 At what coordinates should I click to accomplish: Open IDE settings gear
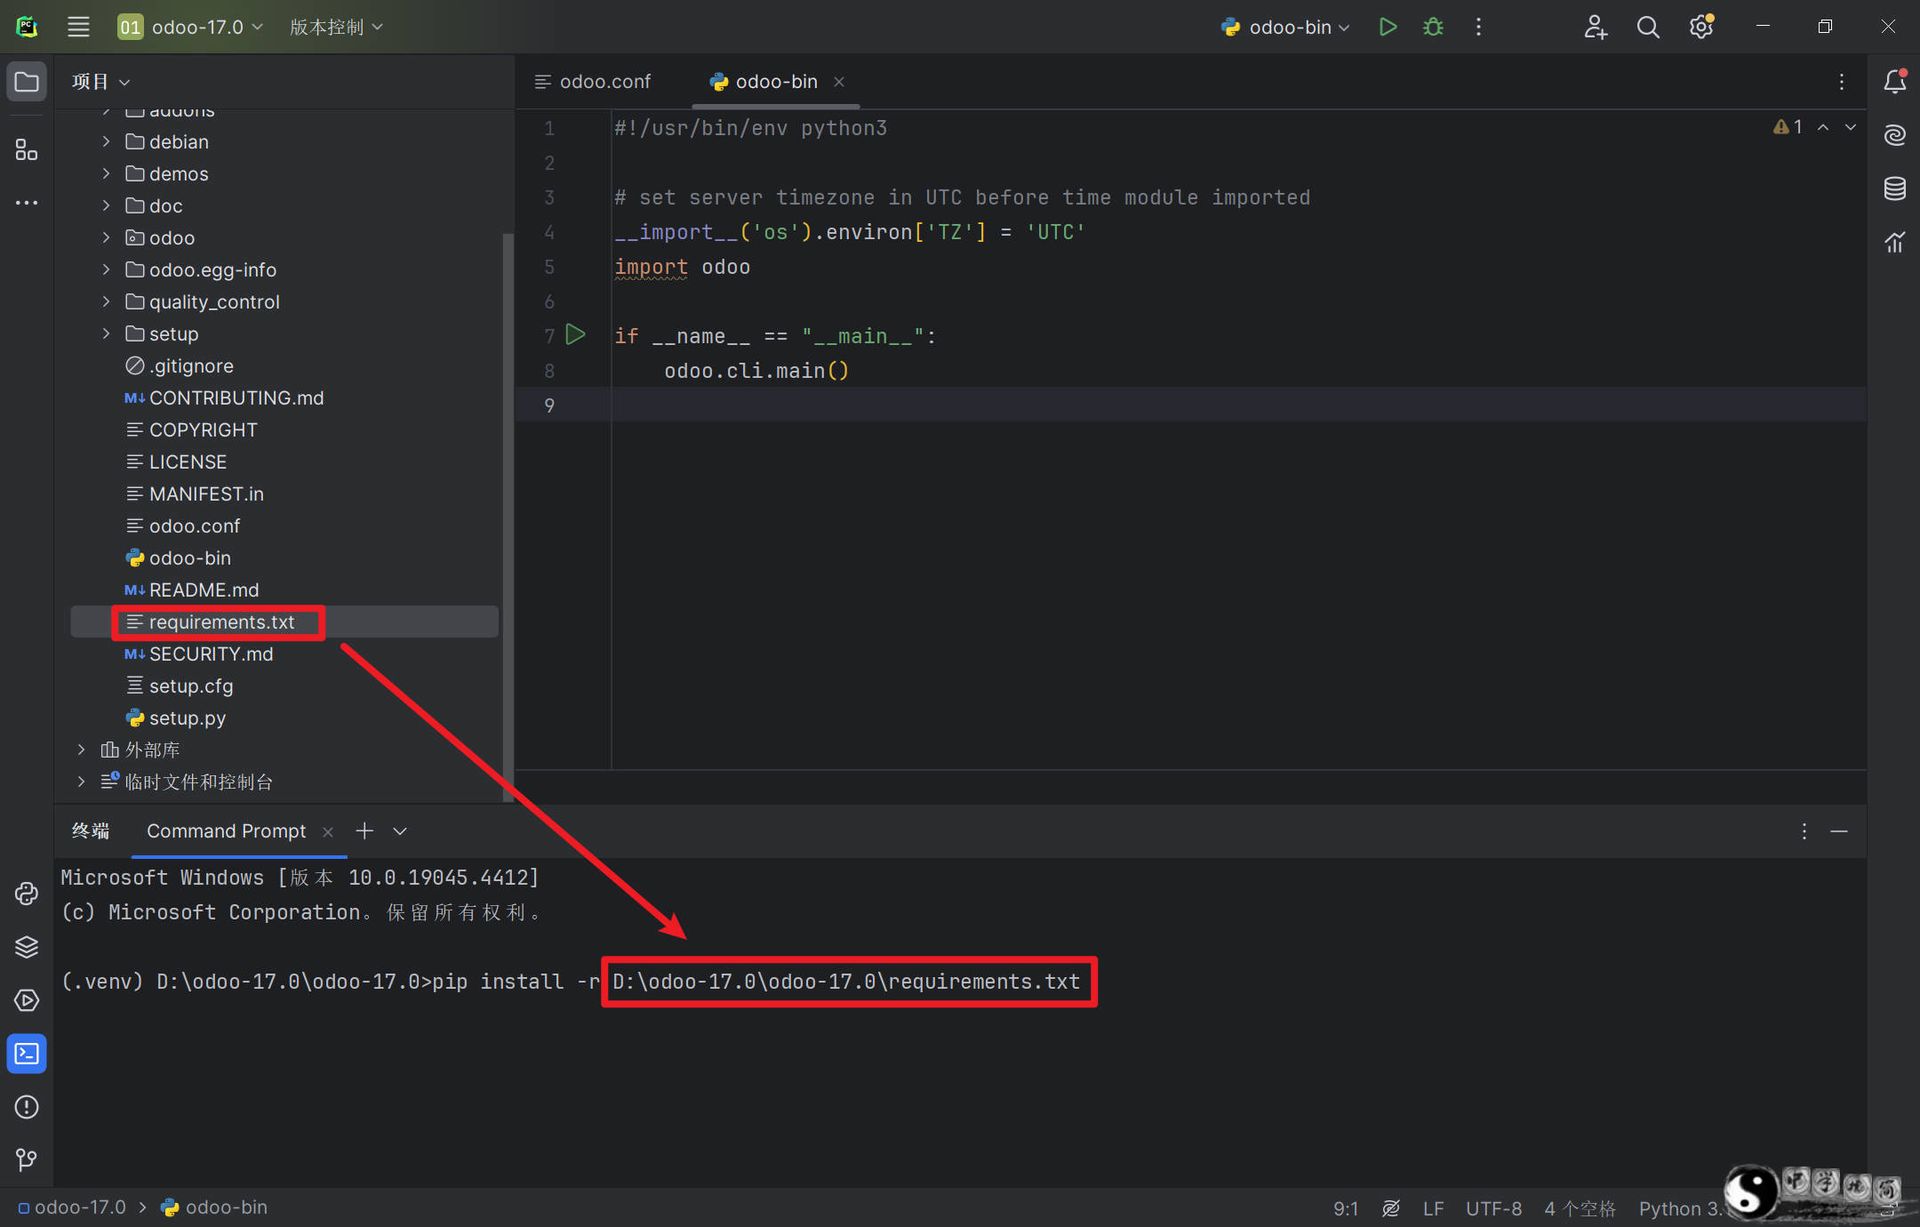tap(1701, 27)
